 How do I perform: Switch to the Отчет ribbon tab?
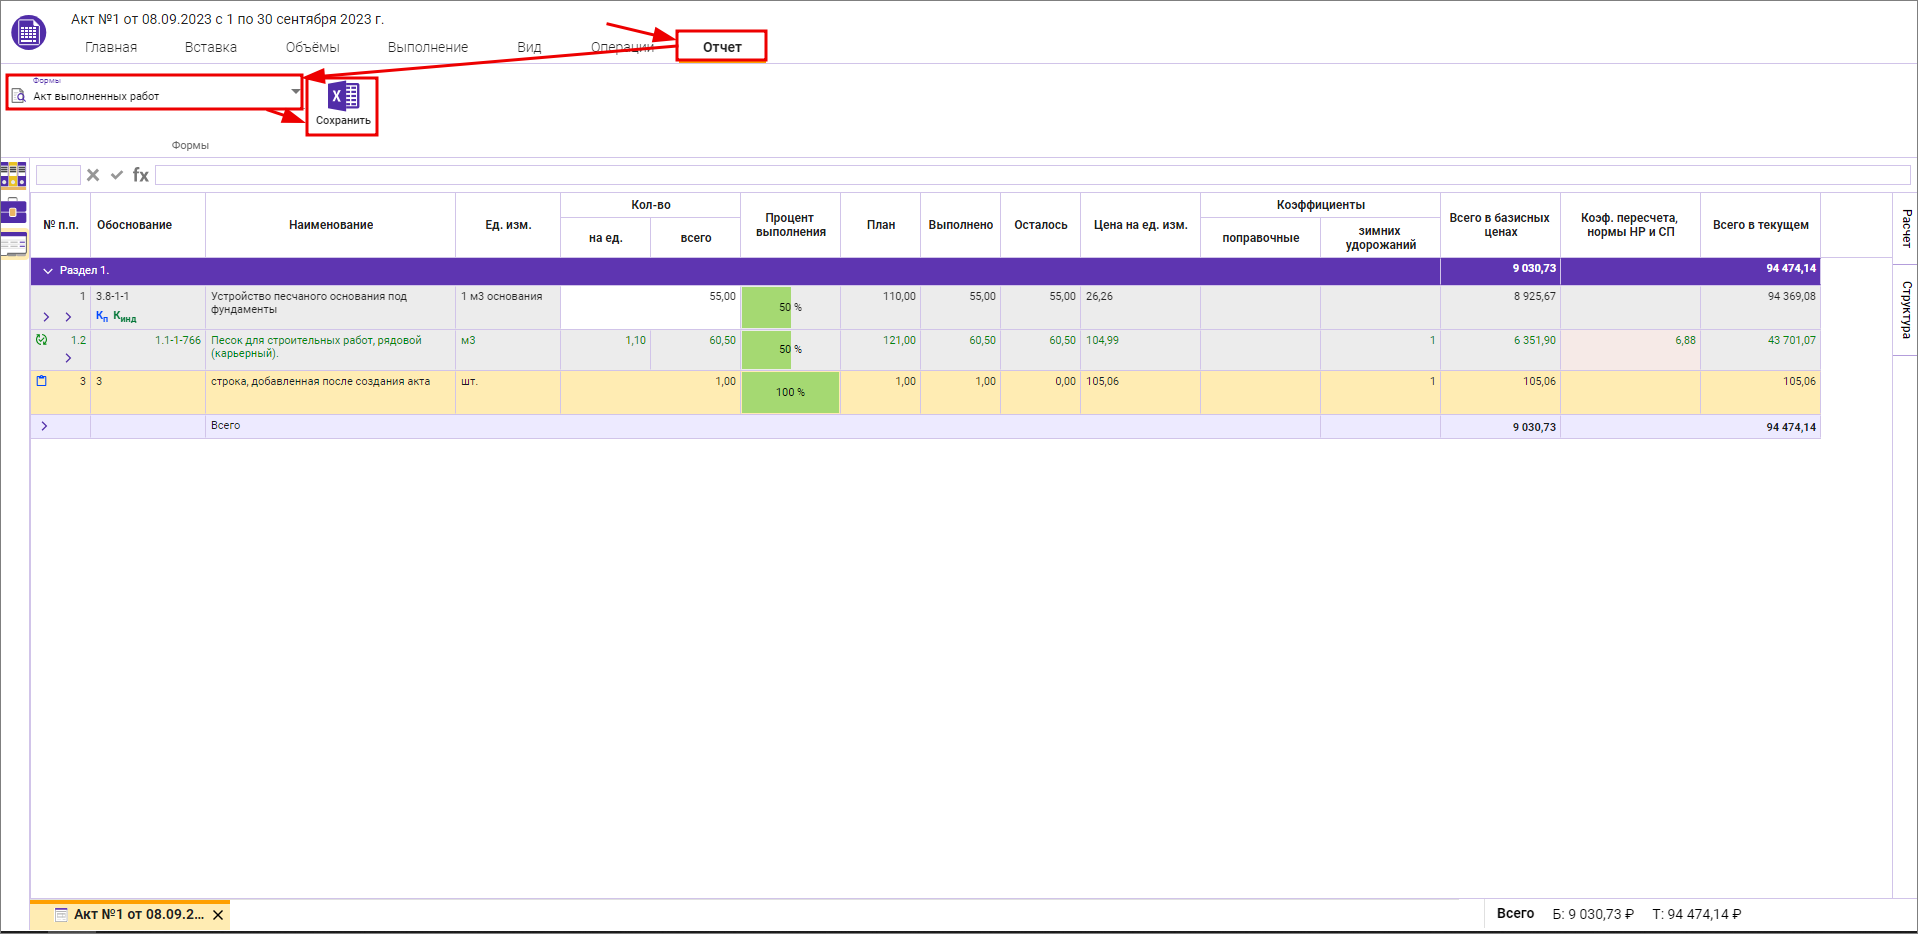pyautogui.click(x=721, y=47)
